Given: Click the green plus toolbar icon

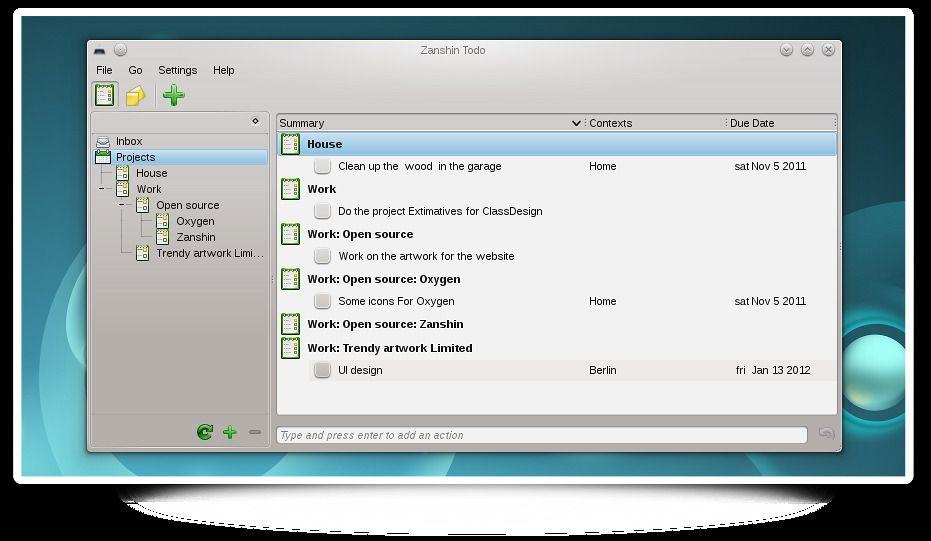Looking at the screenshot, I should (173, 95).
